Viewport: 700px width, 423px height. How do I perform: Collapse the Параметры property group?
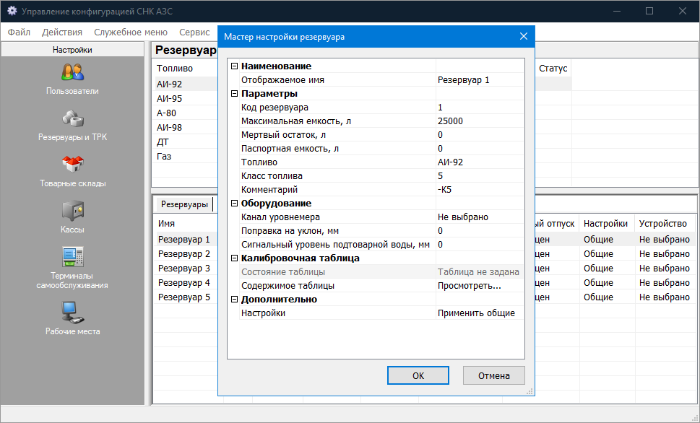[234, 94]
